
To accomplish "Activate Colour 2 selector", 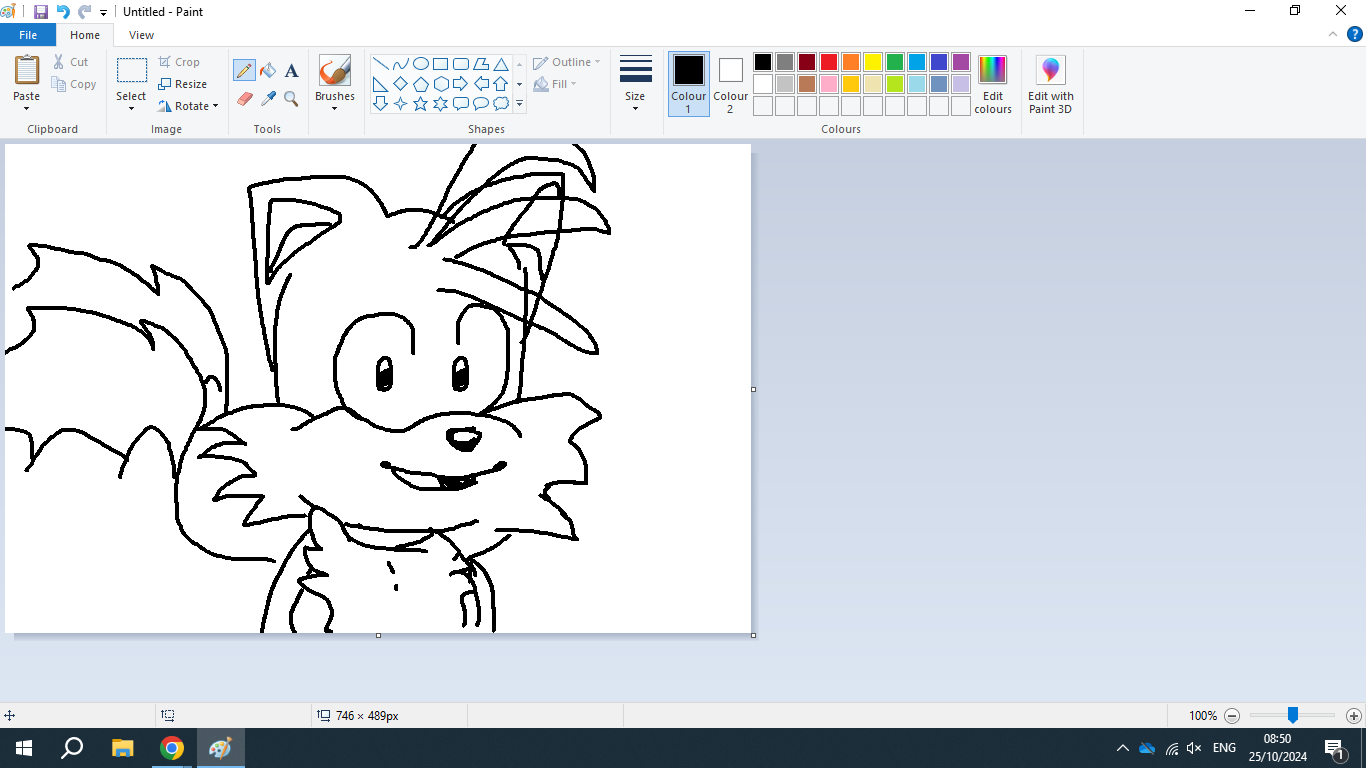I will [730, 84].
